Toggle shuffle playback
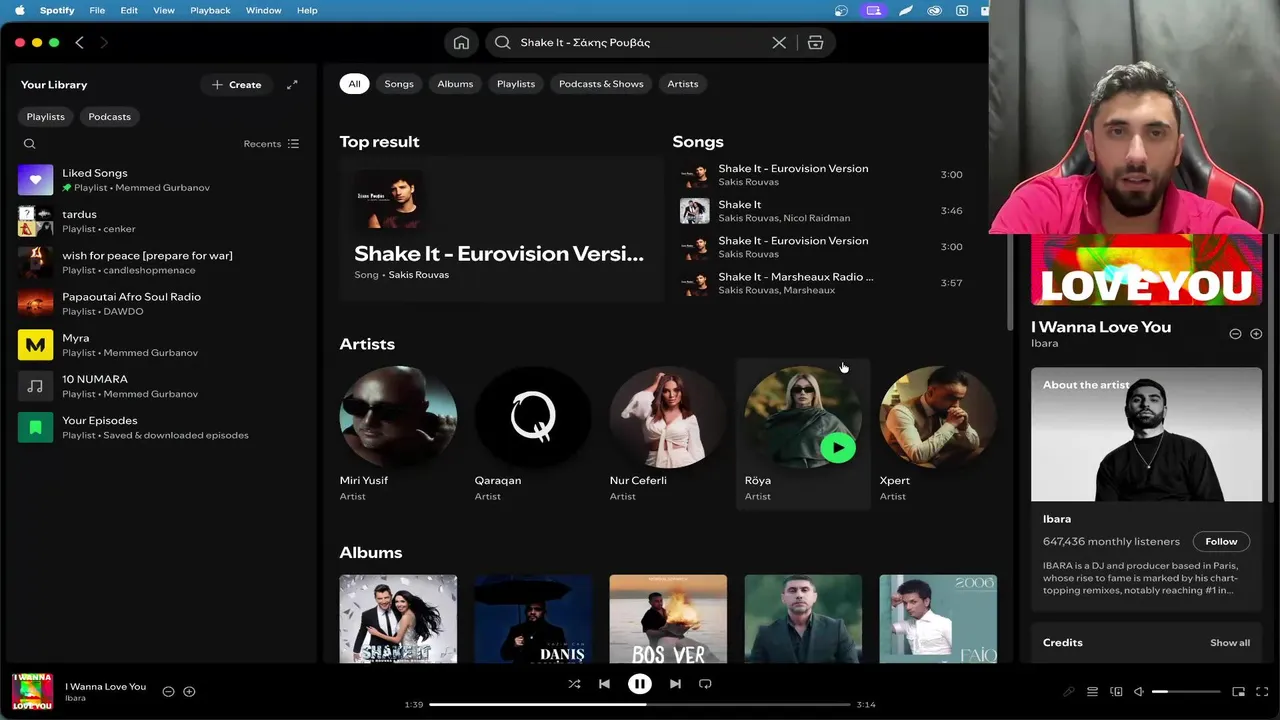 click(574, 684)
